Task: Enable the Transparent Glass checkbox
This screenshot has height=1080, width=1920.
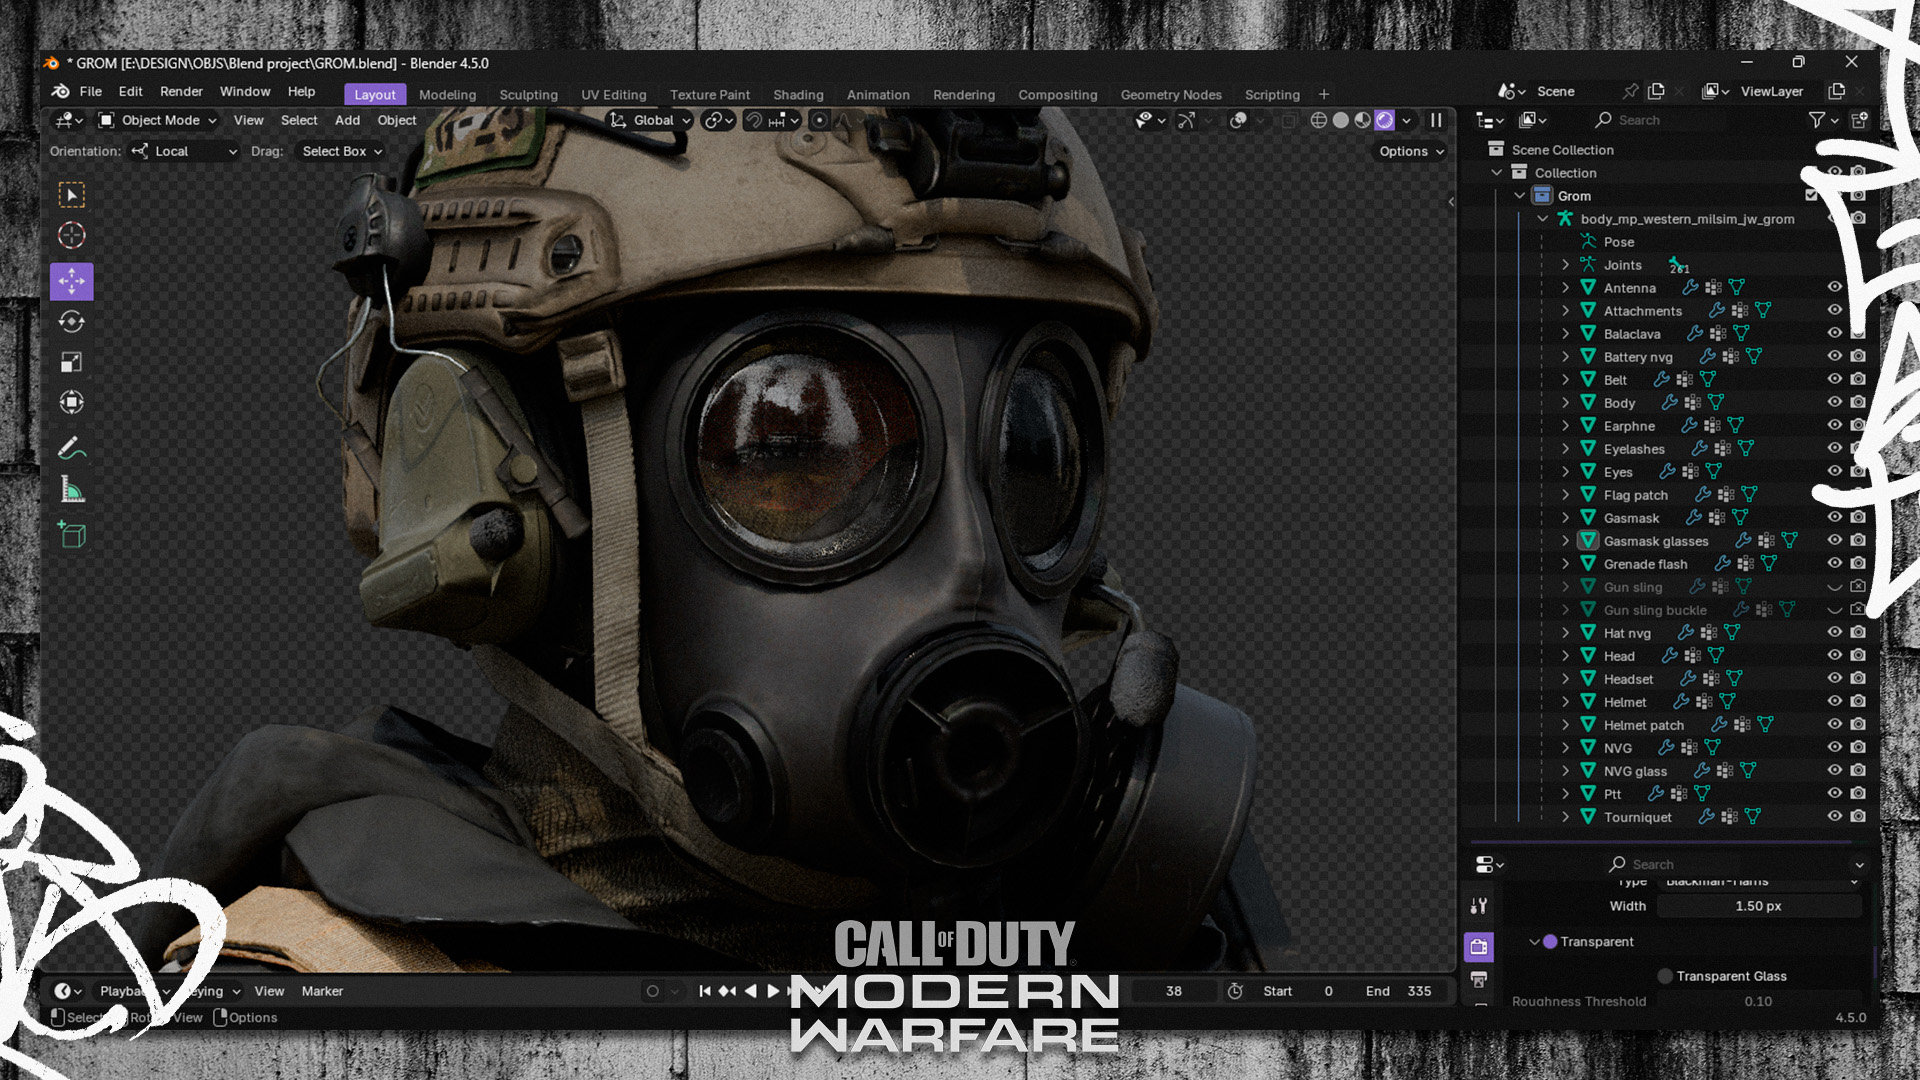Action: tap(1665, 976)
